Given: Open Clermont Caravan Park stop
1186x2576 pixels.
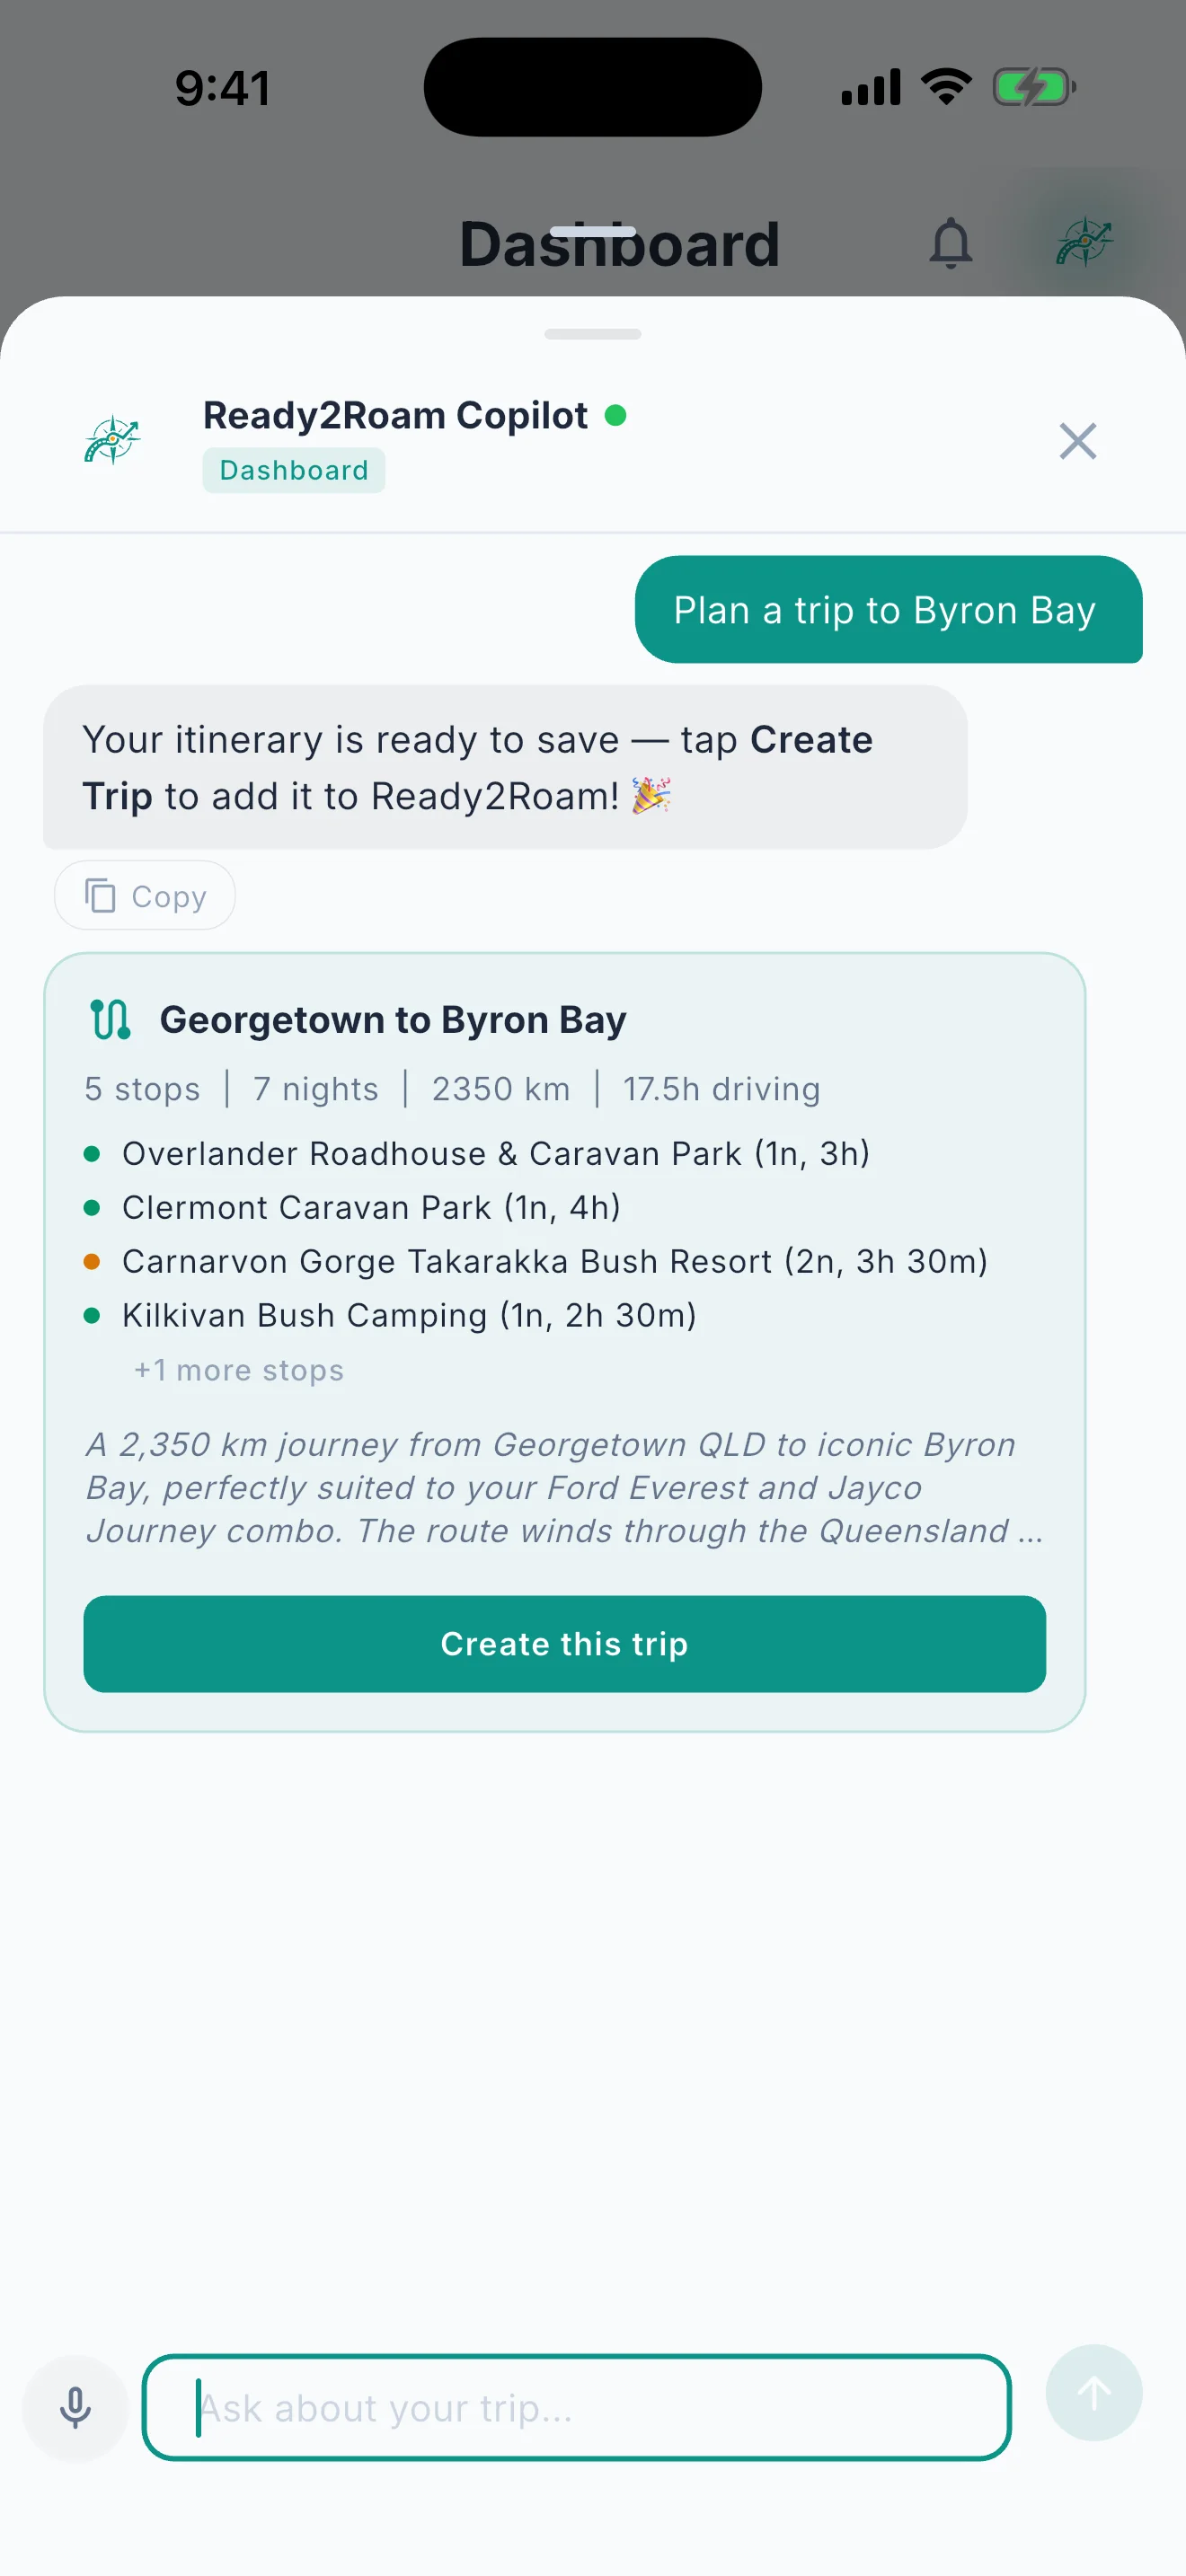Looking at the screenshot, I should tap(371, 1208).
